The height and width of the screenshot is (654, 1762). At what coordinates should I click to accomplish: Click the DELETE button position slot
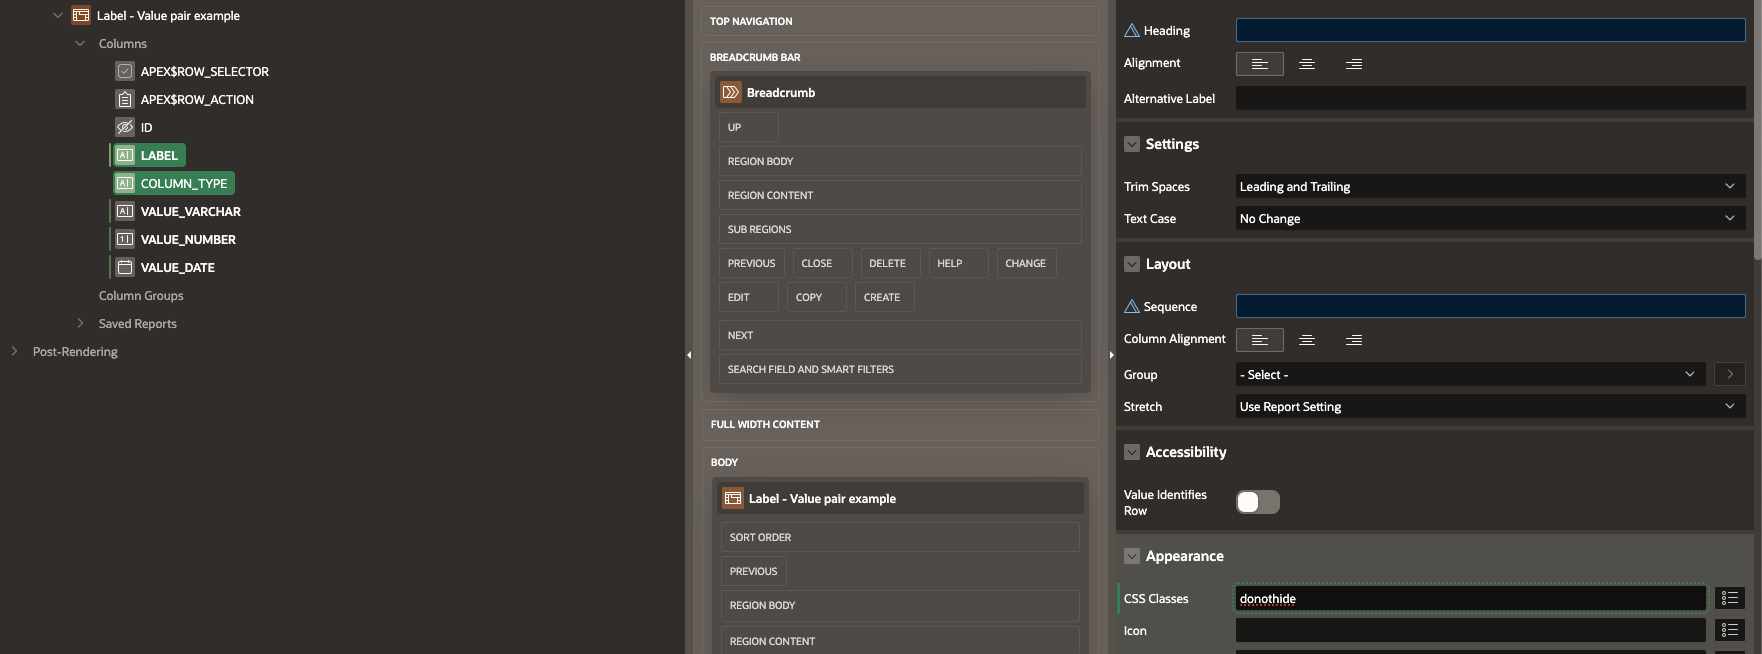point(887,263)
